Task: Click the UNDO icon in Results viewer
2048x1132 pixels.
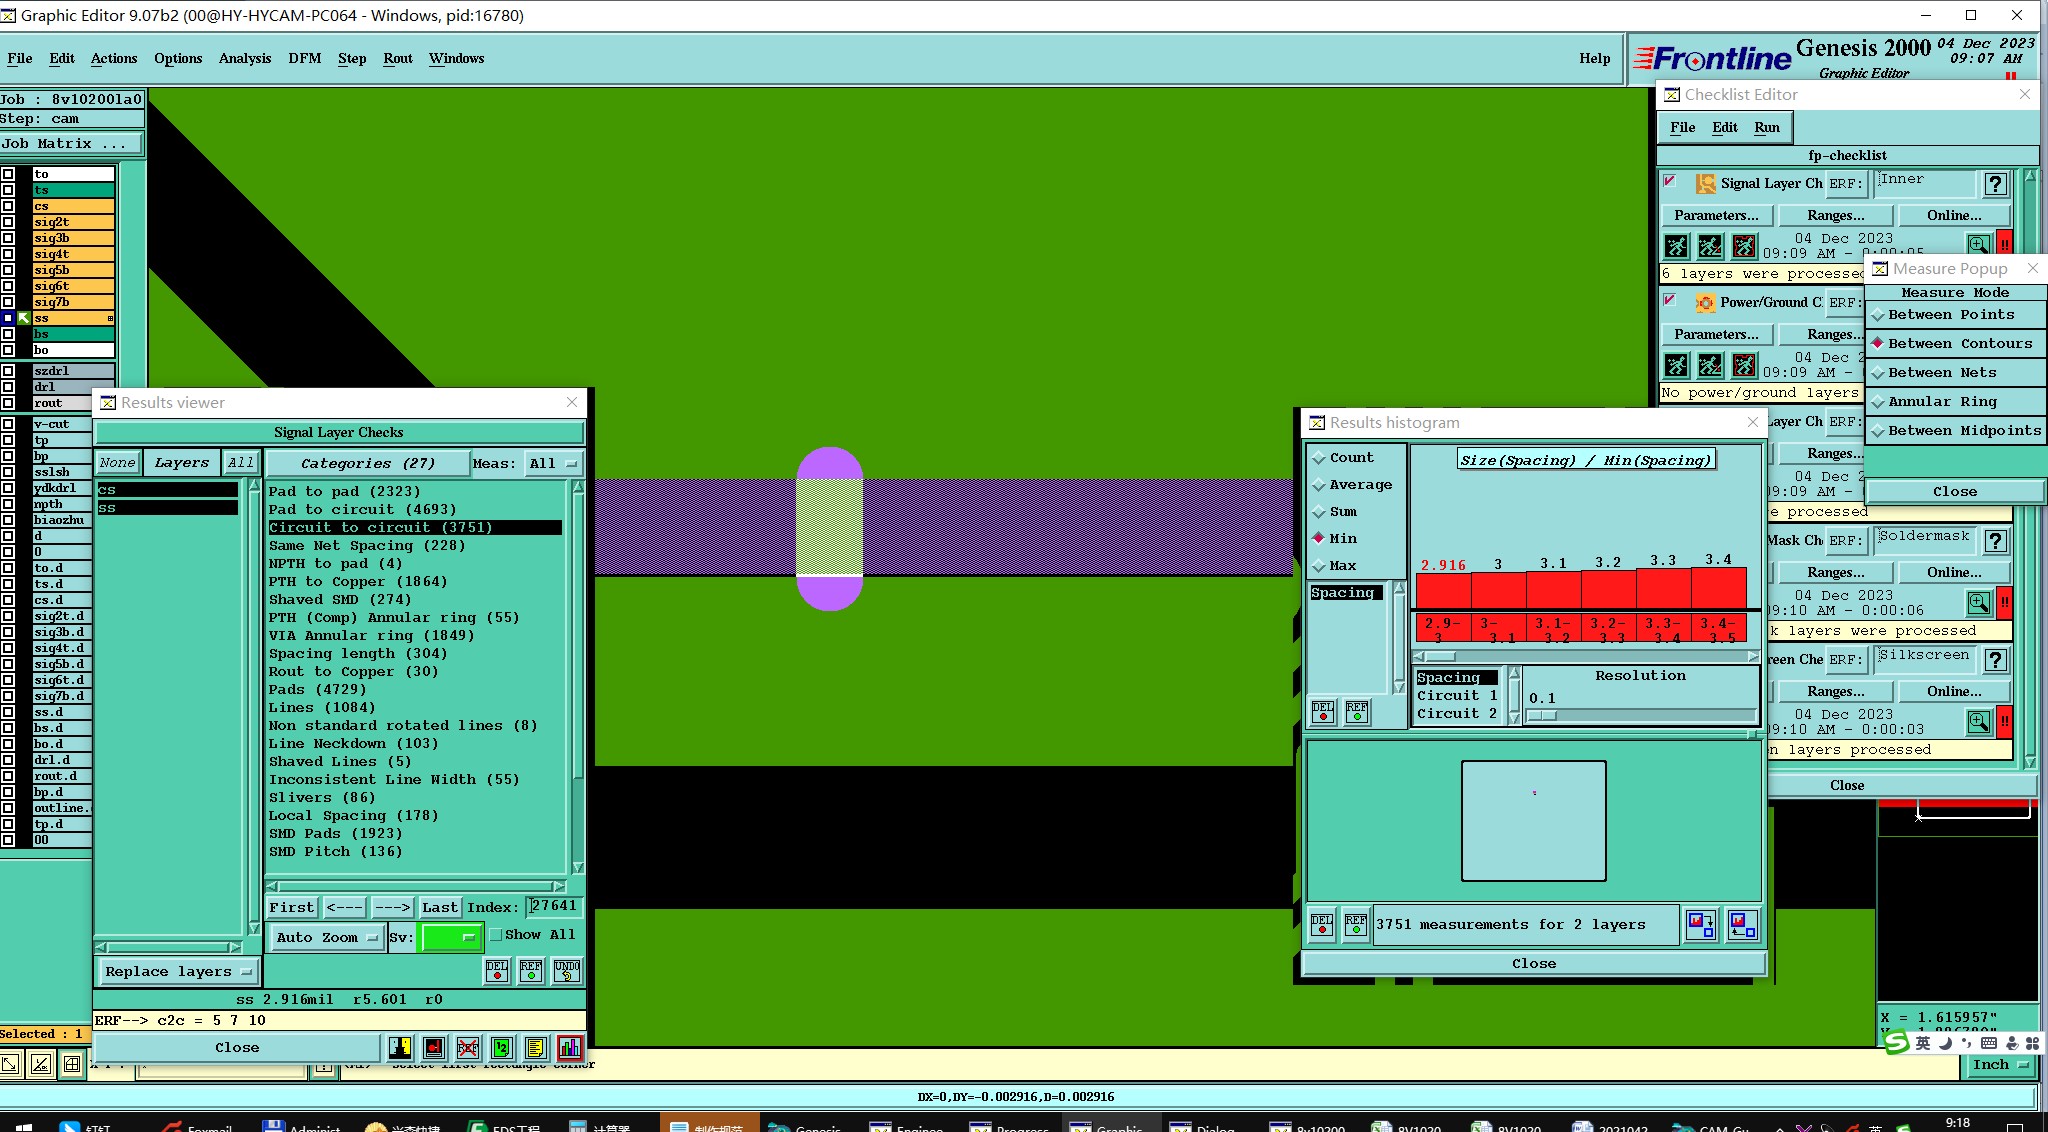Action: (x=566, y=970)
